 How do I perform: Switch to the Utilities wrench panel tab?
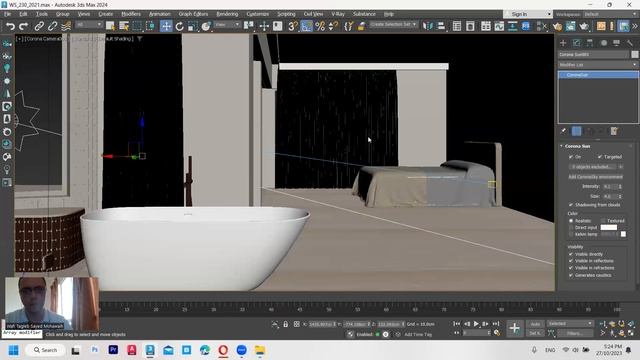coord(630,42)
